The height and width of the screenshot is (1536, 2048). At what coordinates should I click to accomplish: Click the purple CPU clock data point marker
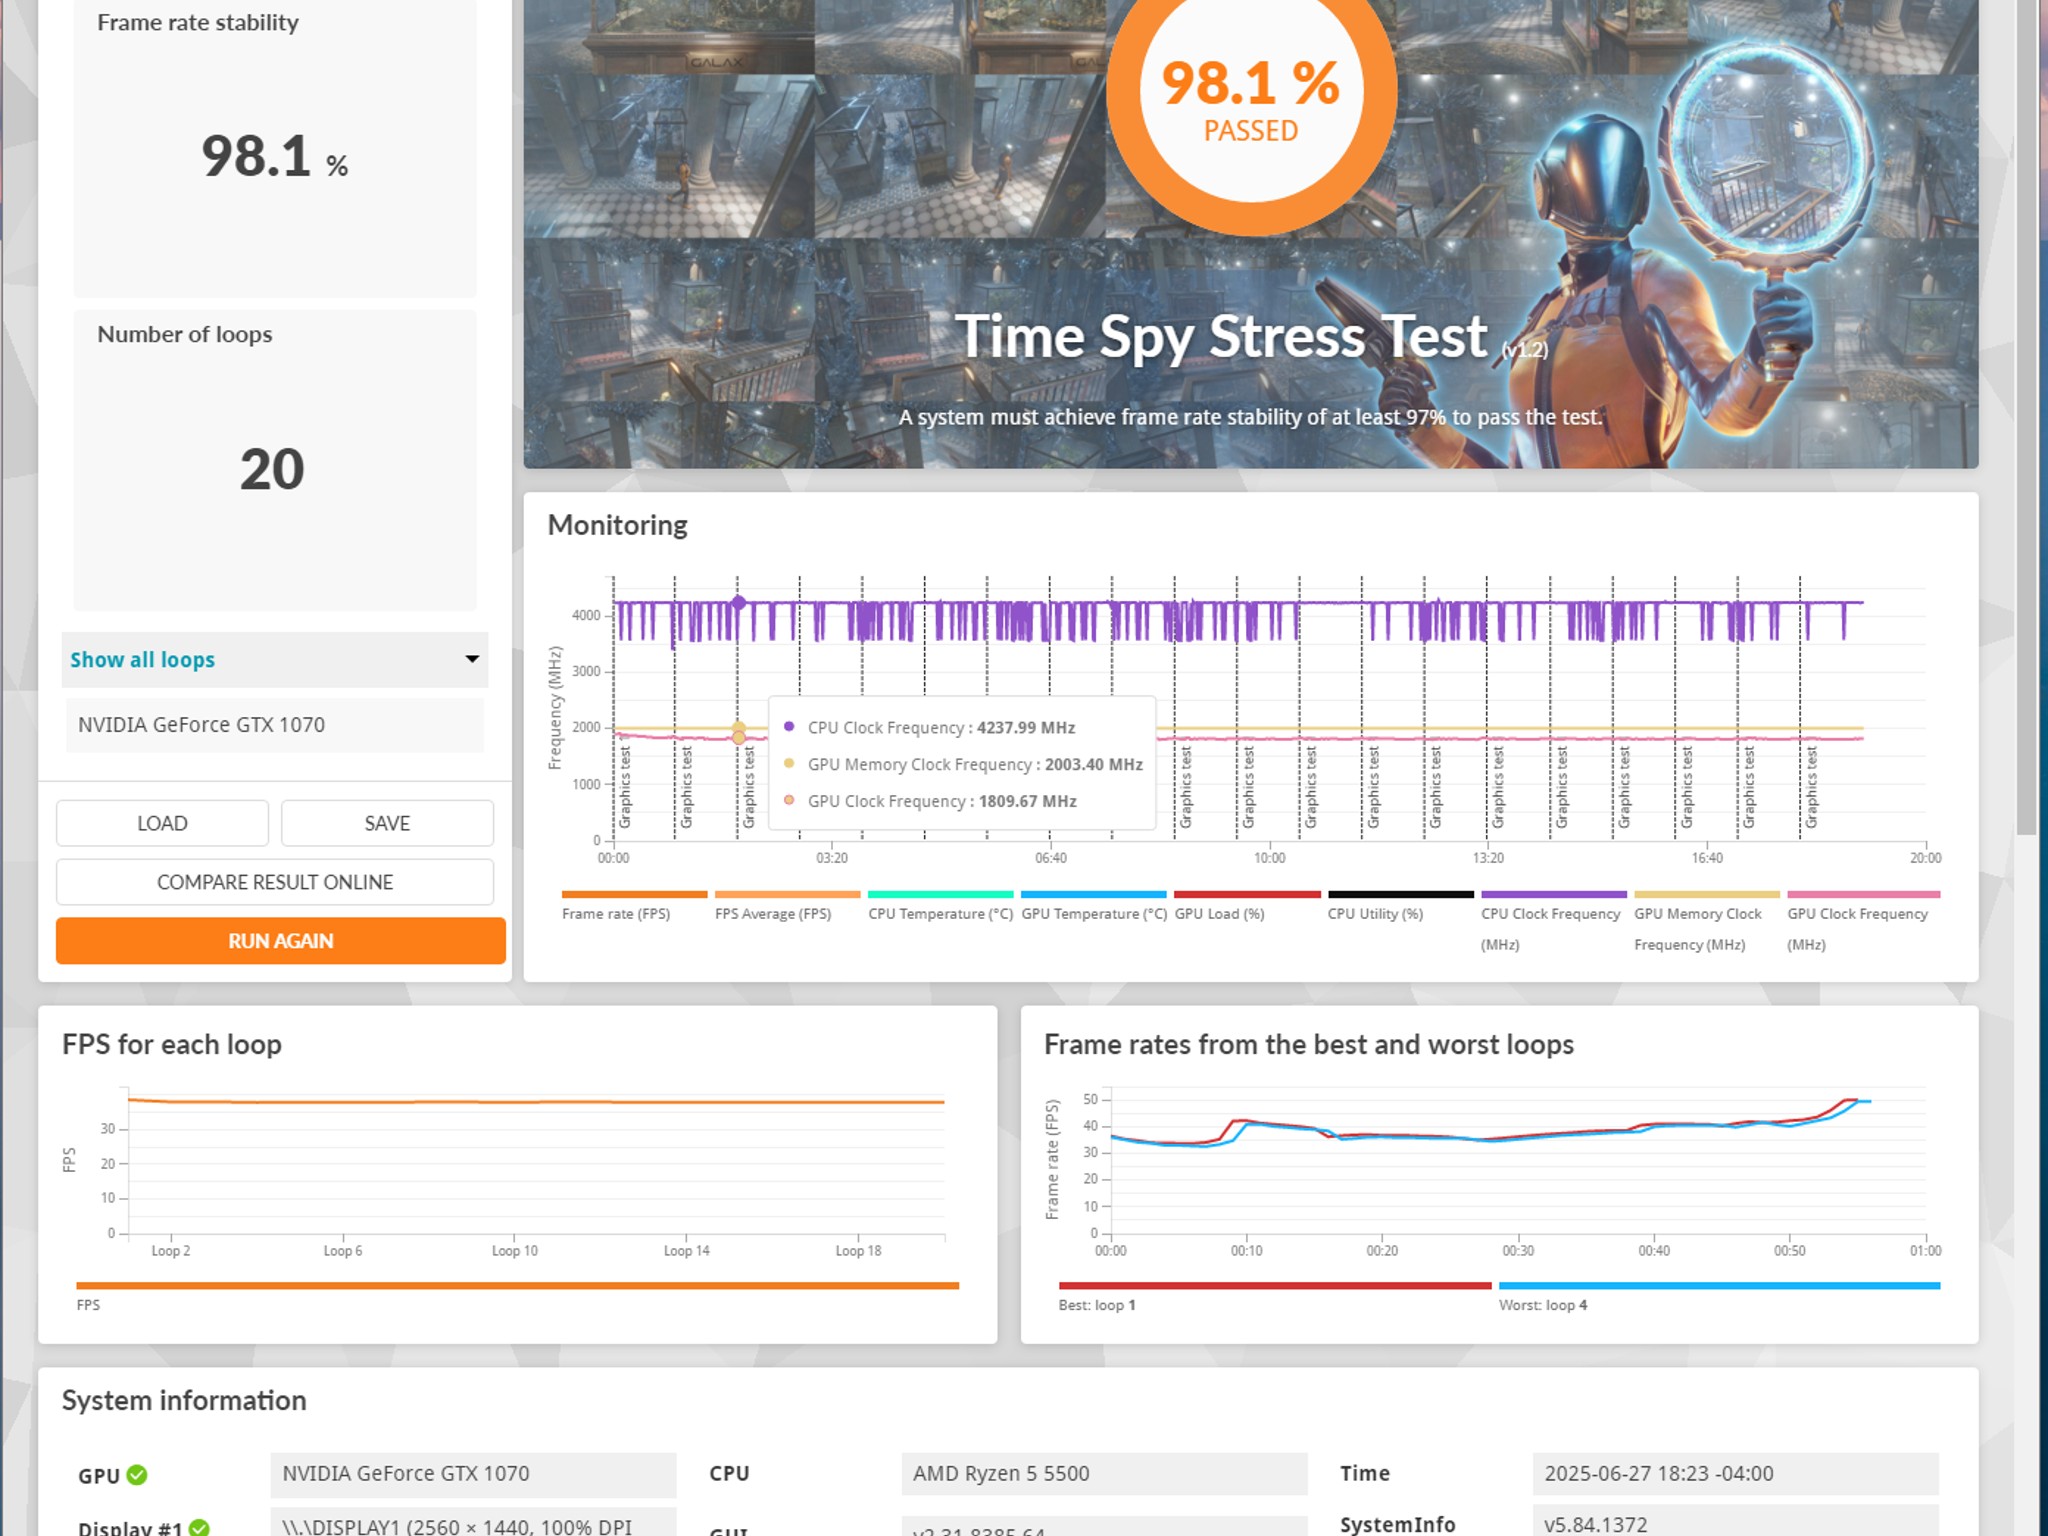(x=738, y=603)
